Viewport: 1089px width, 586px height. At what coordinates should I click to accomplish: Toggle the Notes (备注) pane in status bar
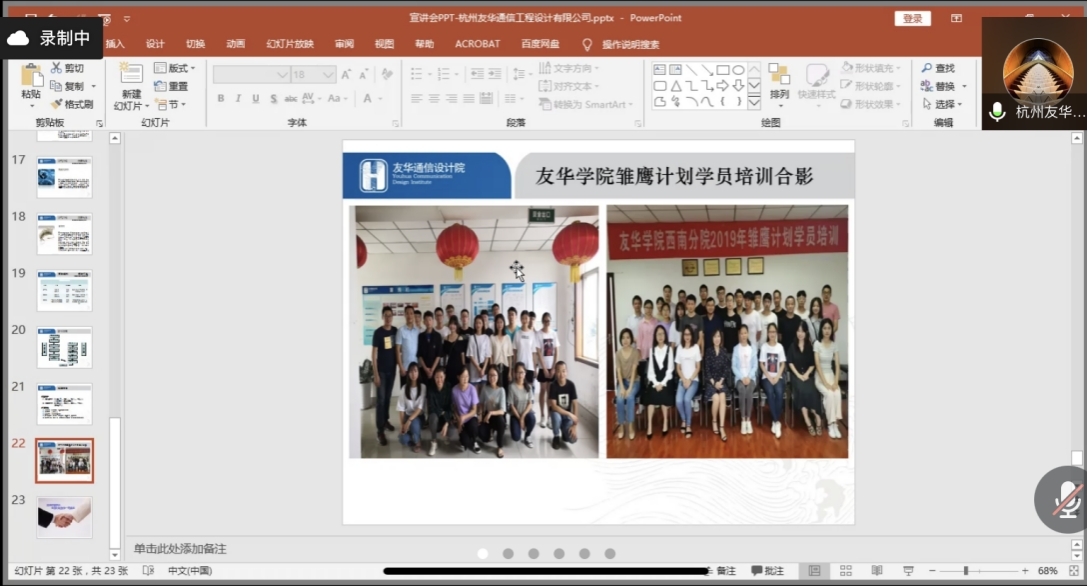pyautogui.click(x=722, y=571)
